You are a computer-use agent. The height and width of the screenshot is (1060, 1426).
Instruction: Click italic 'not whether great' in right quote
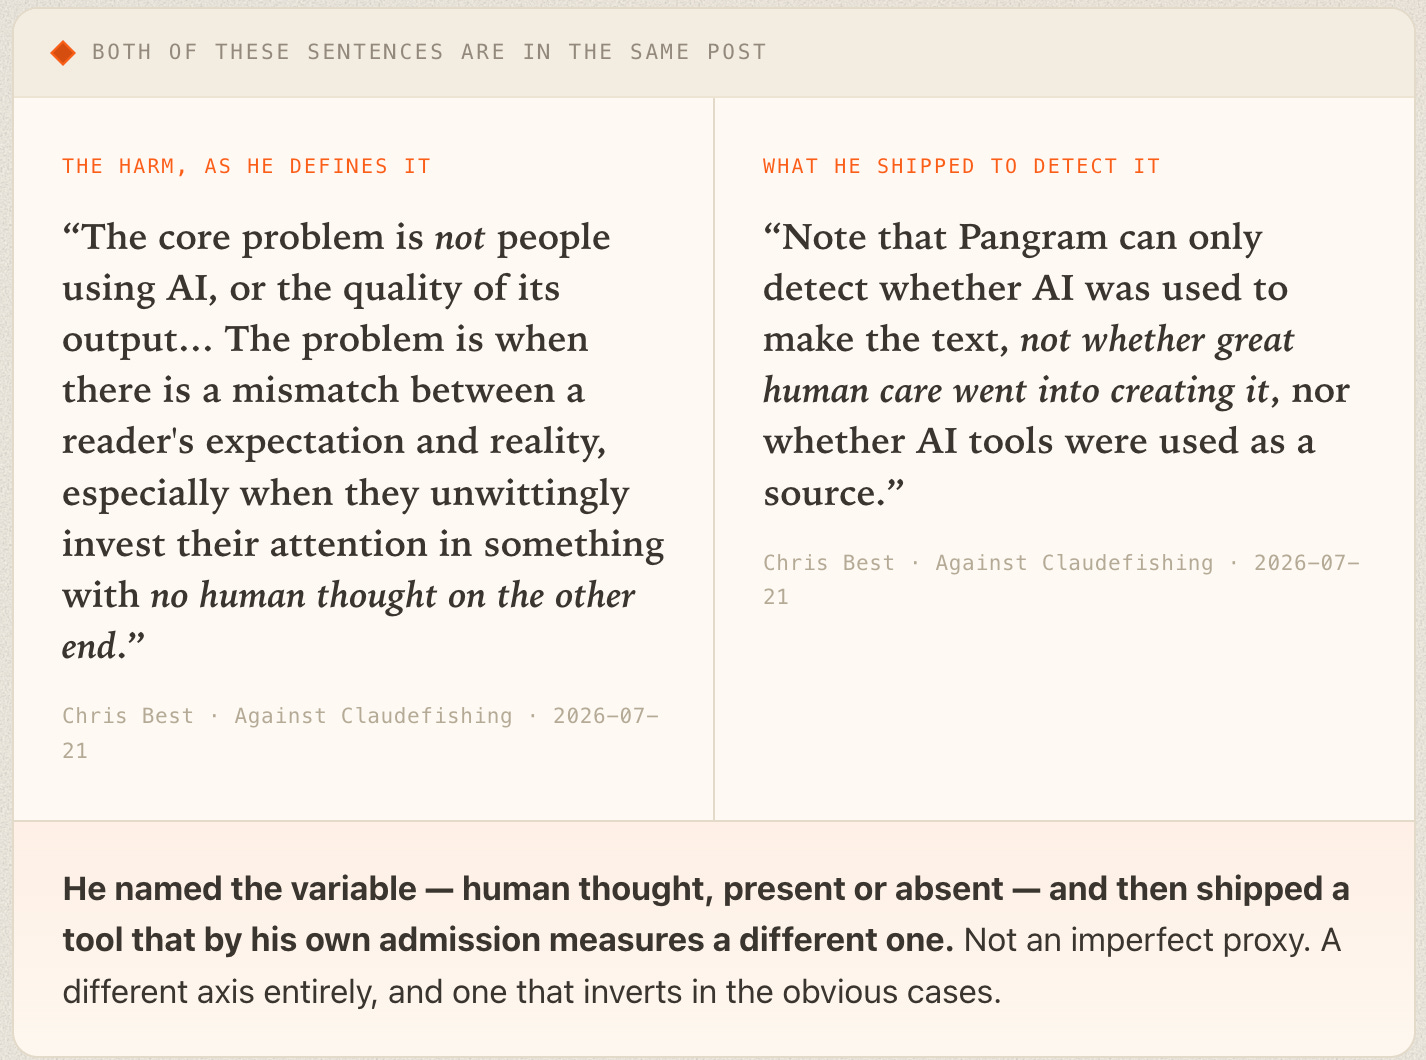pyautogui.click(x=1157, y=340)
